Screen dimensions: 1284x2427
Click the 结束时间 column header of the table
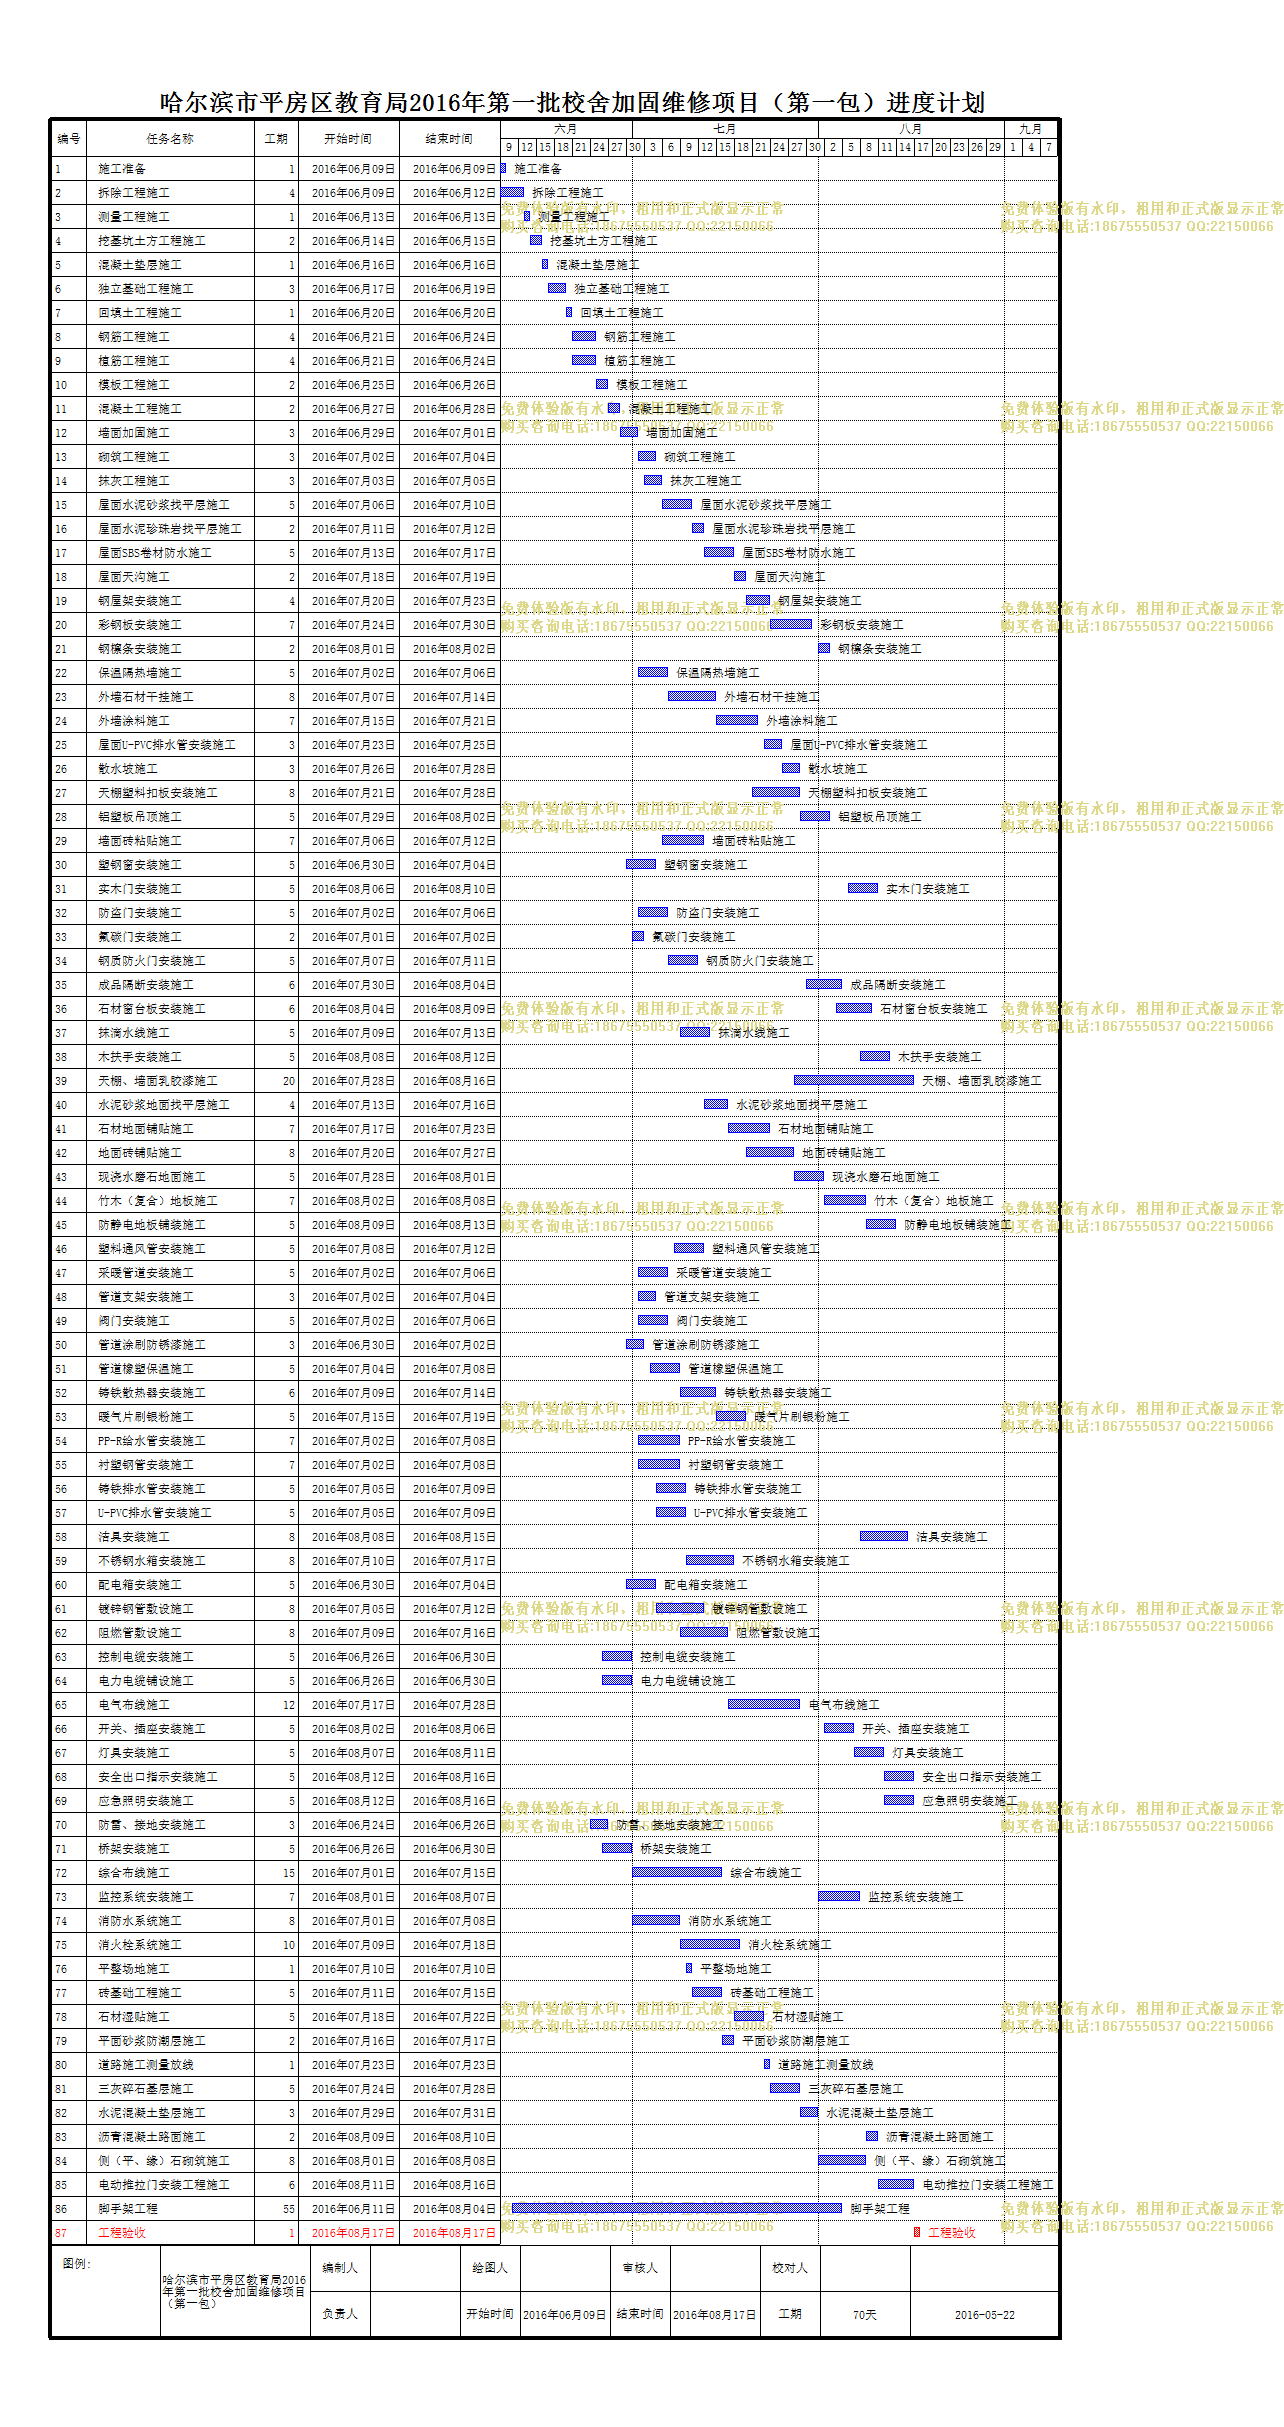point(449,139)
